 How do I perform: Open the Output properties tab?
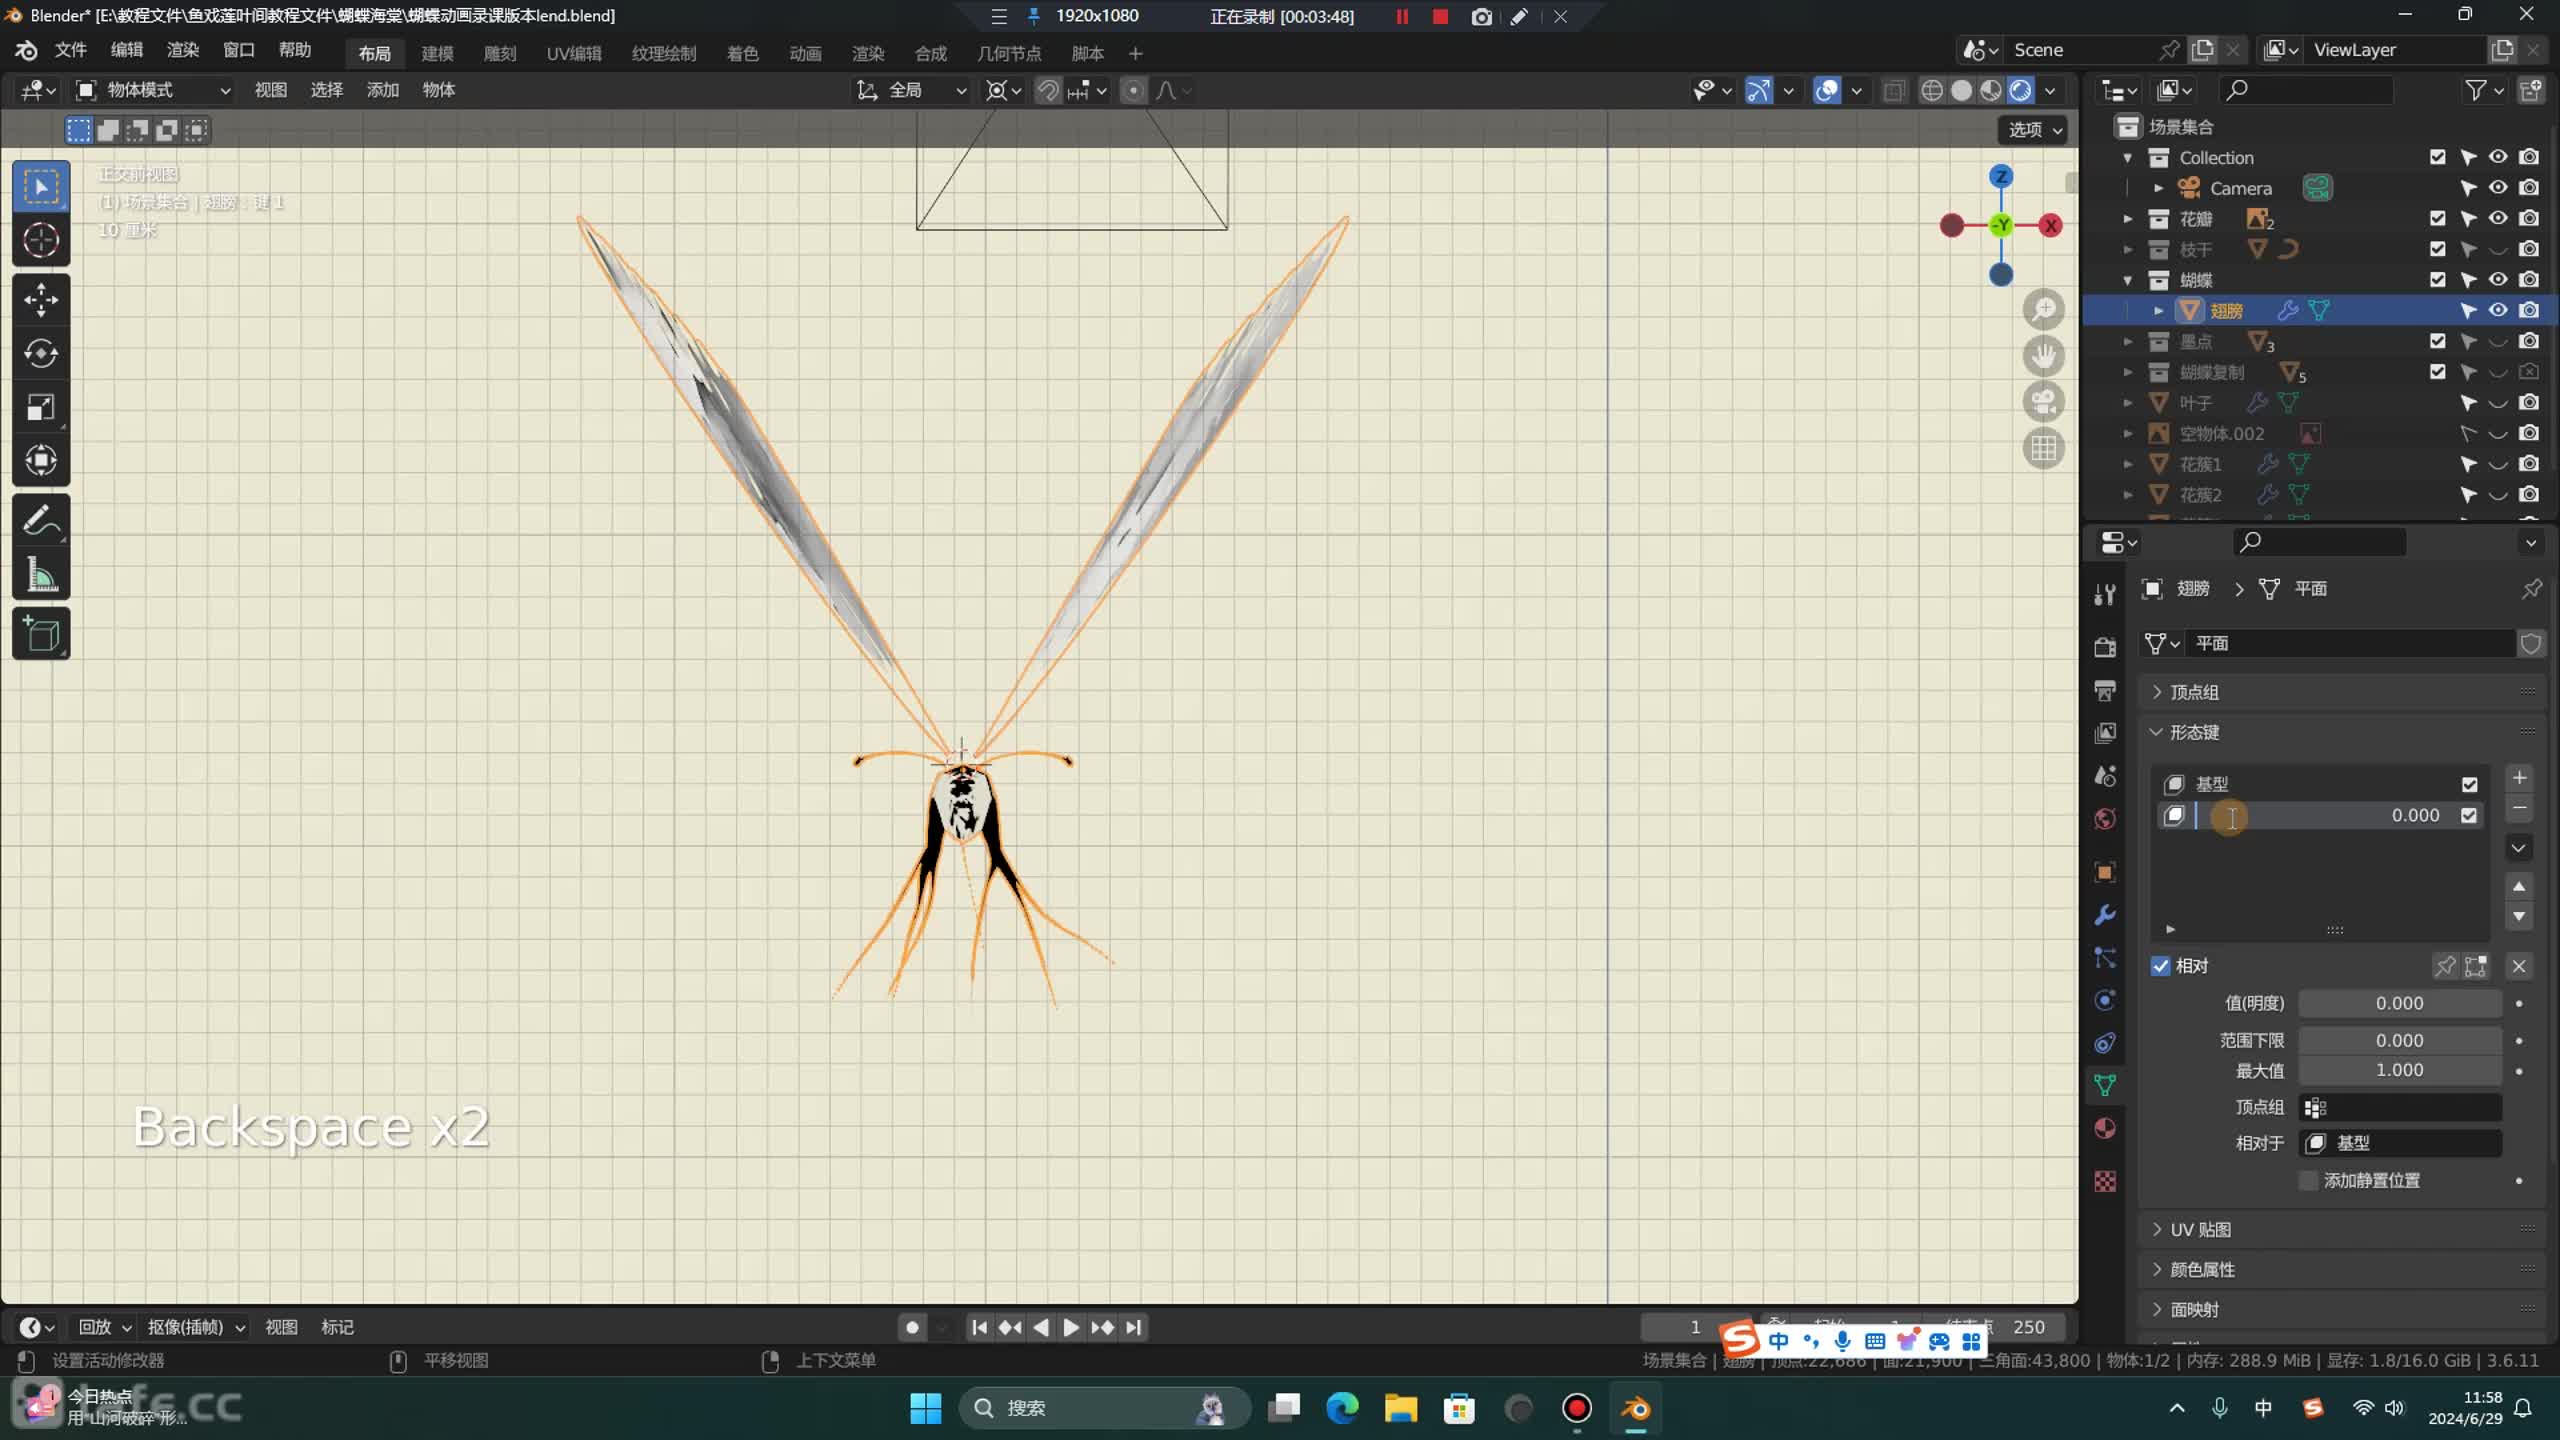[x=2105, y=690]
